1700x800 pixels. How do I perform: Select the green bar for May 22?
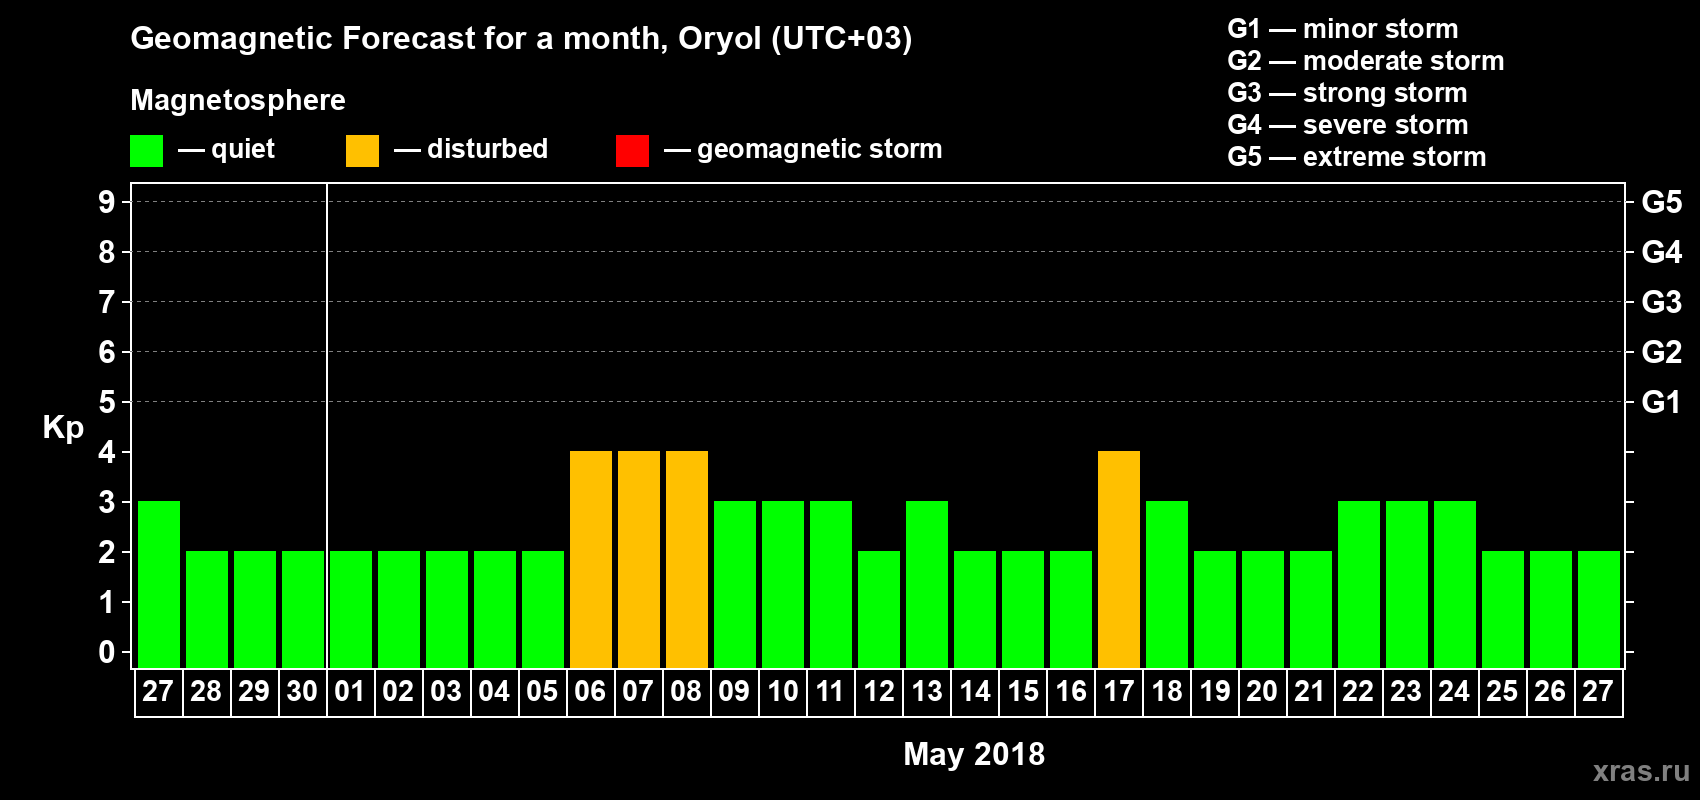(x=1359, y=584)
